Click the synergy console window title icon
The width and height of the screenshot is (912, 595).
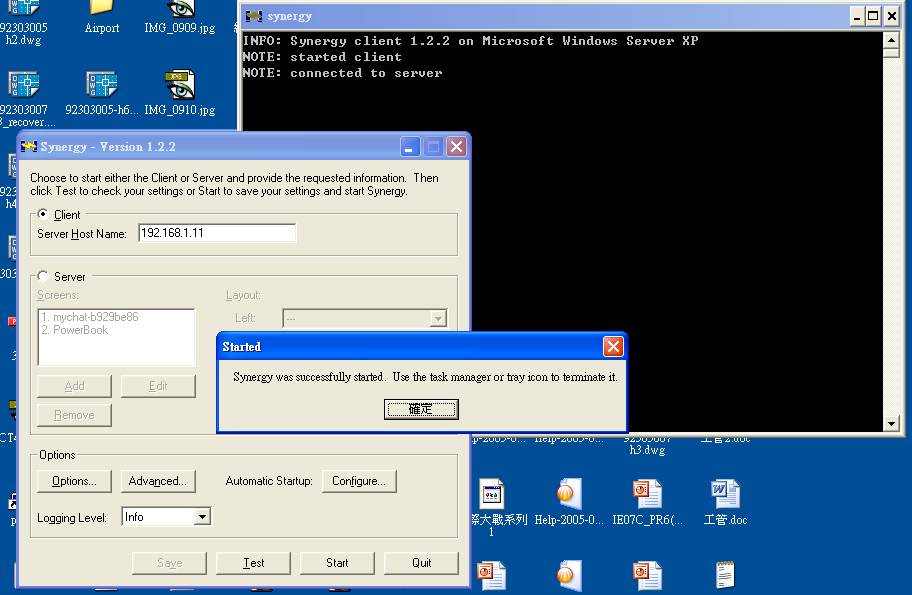pyautogui.click(x=254, y=16)
